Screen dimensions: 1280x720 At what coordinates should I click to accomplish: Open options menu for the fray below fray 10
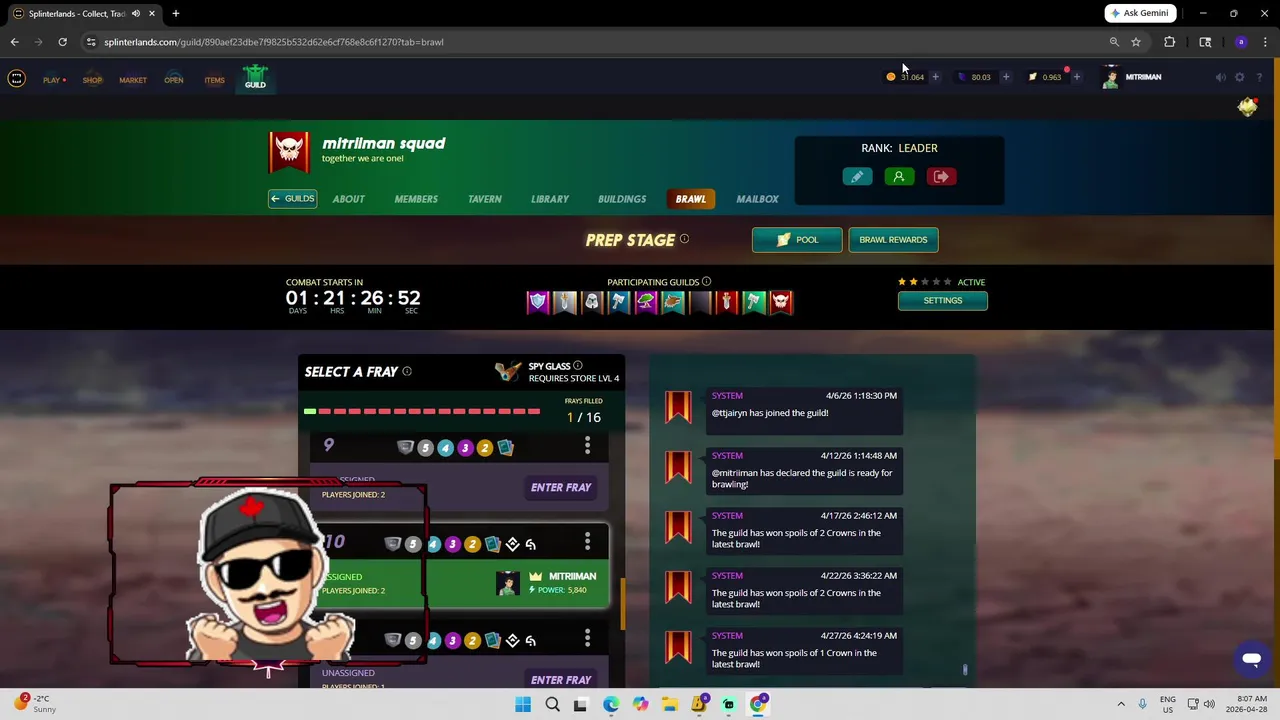click(587, 637)
